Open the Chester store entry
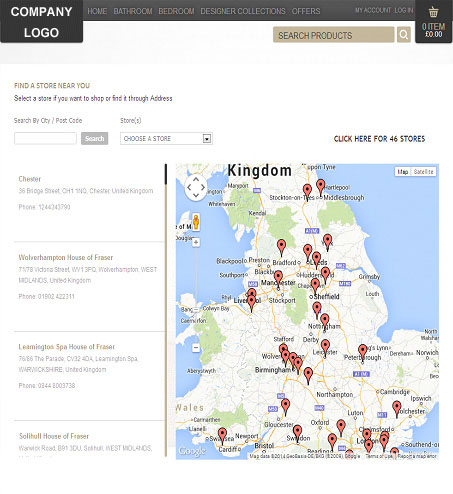 pos(30,179)
